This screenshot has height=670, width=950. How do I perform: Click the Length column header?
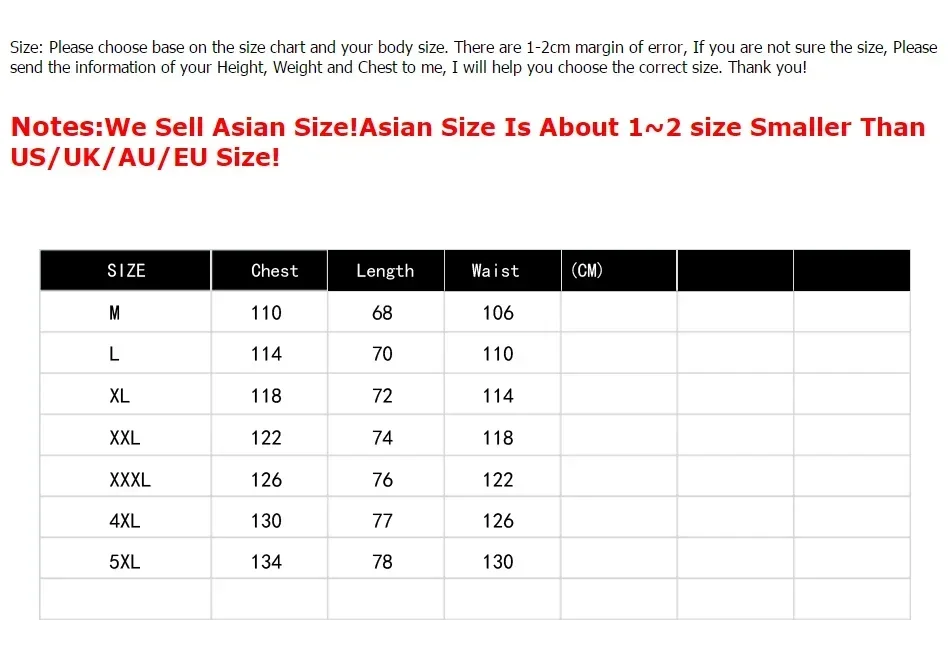385,270
